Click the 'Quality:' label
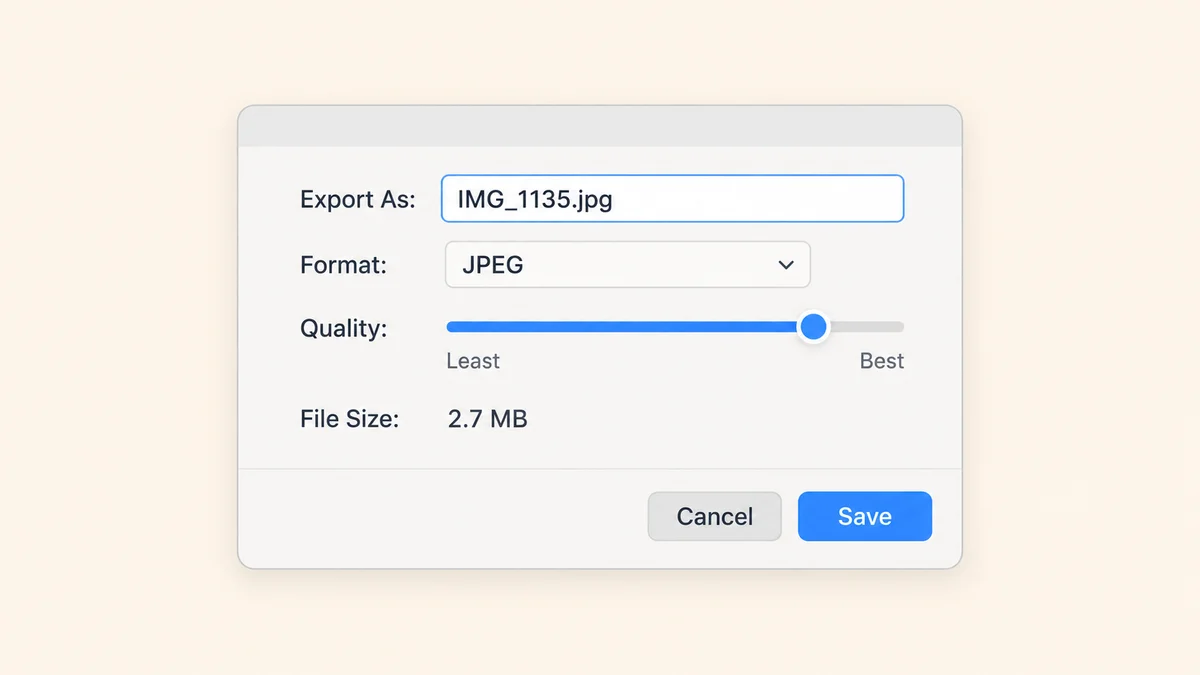This screenshot has width=1200, height=675. [x=343, y=328]
